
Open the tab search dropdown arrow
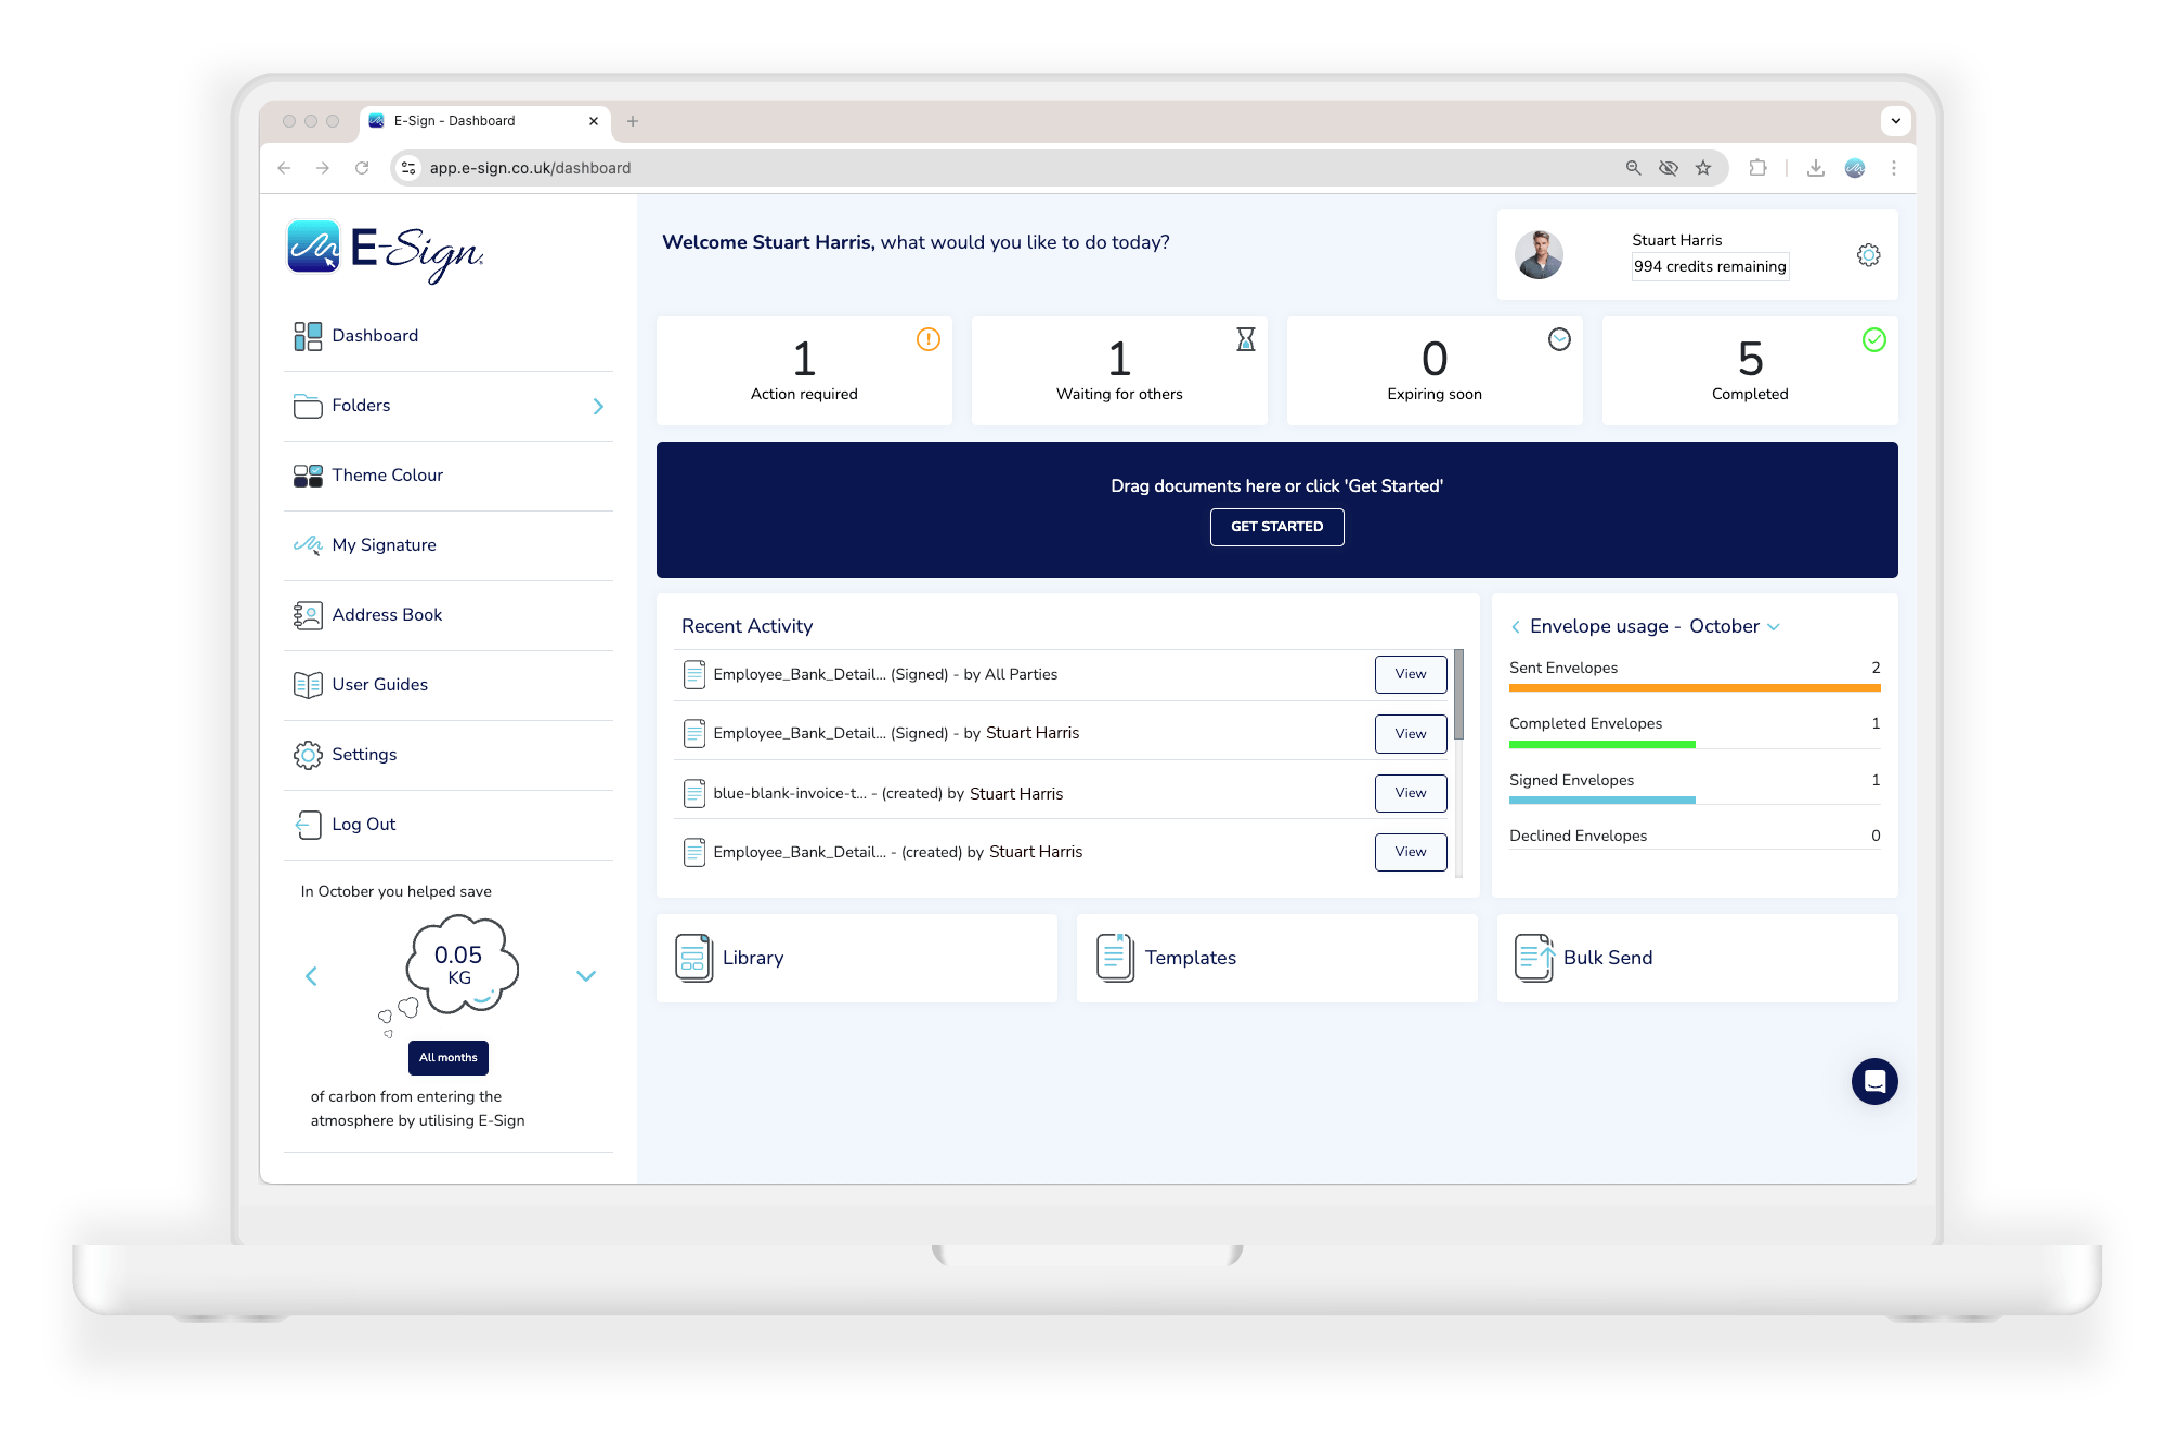[1895, 121]
